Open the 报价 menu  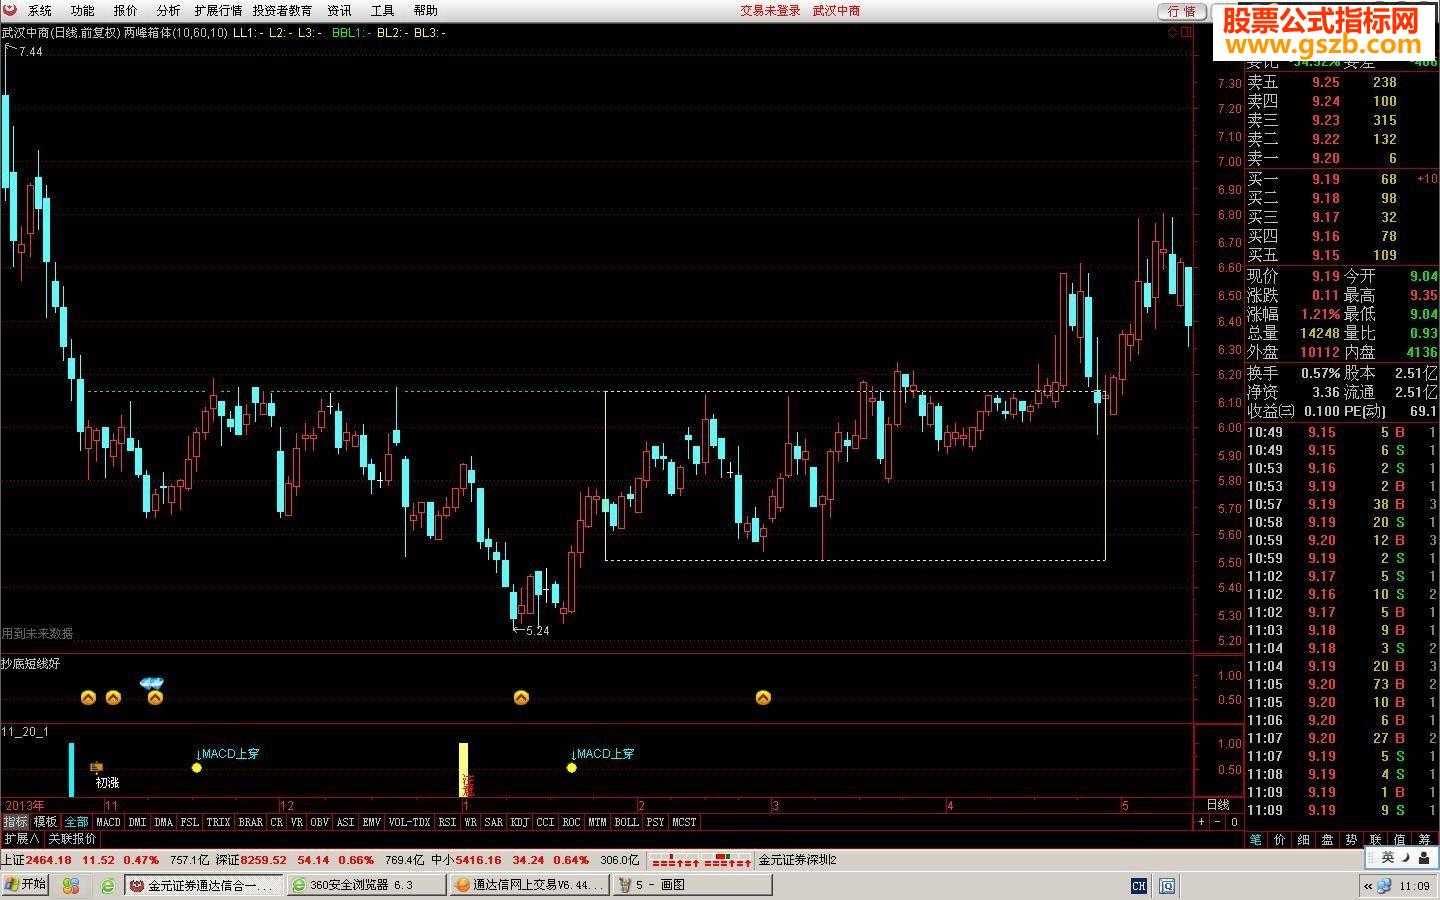click(x=126, y=10)
